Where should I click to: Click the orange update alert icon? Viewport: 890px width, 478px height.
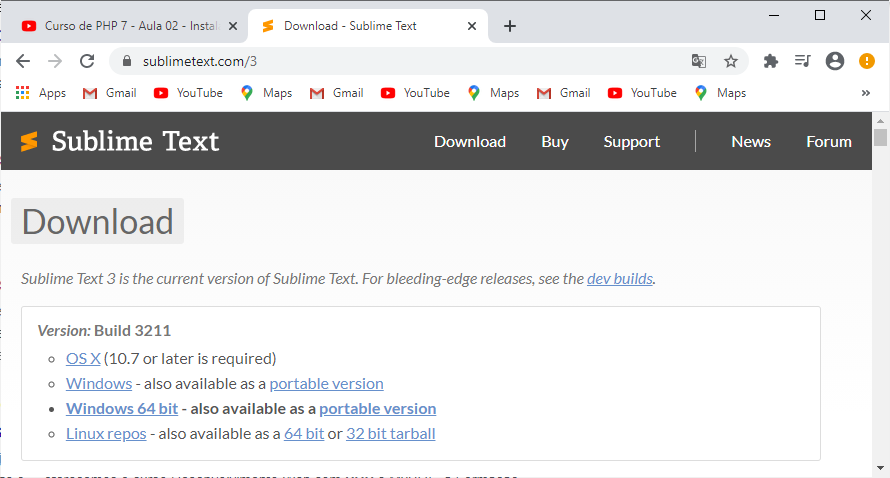click(x=867, y=61)
